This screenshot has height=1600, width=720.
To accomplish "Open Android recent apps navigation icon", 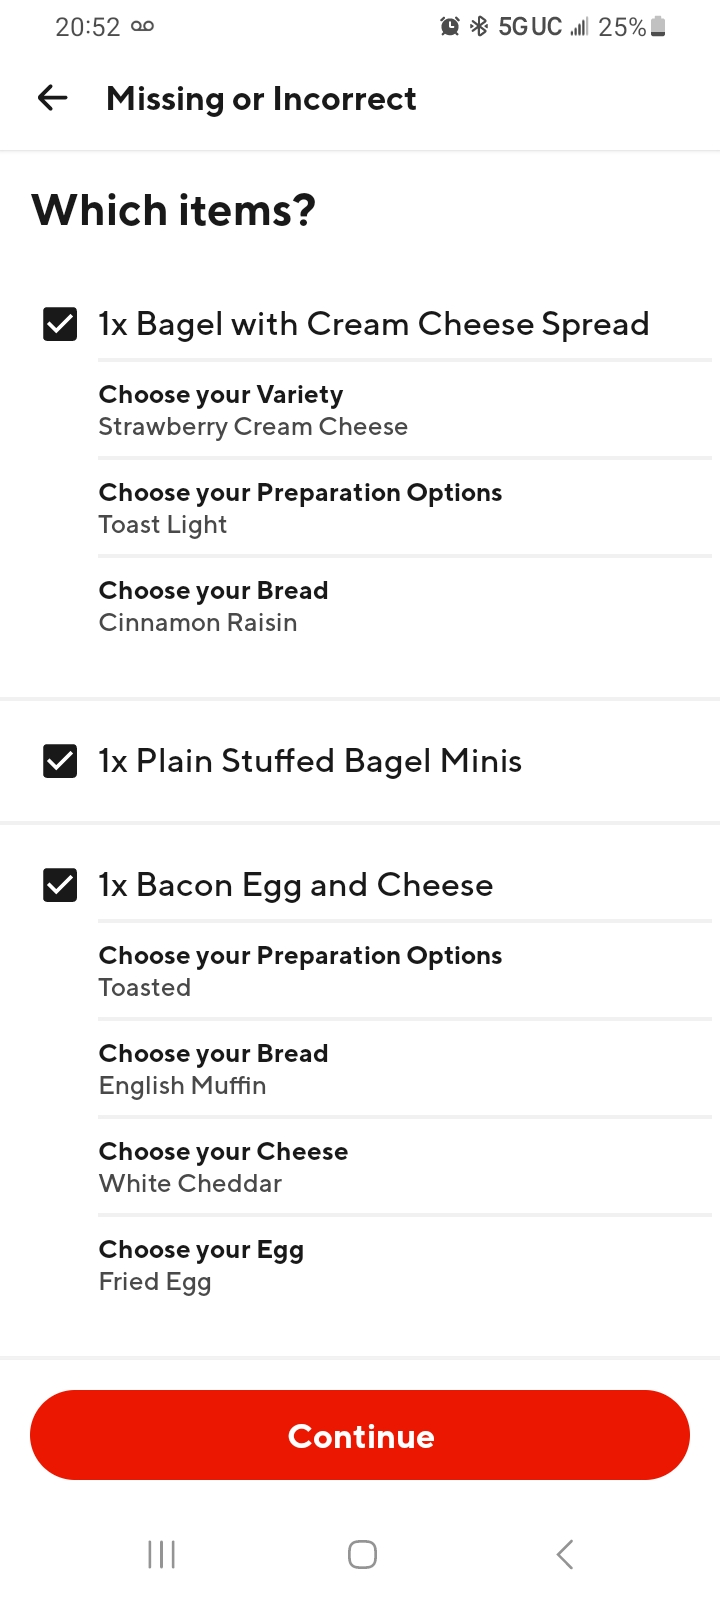I will (x=161, y=1554).
